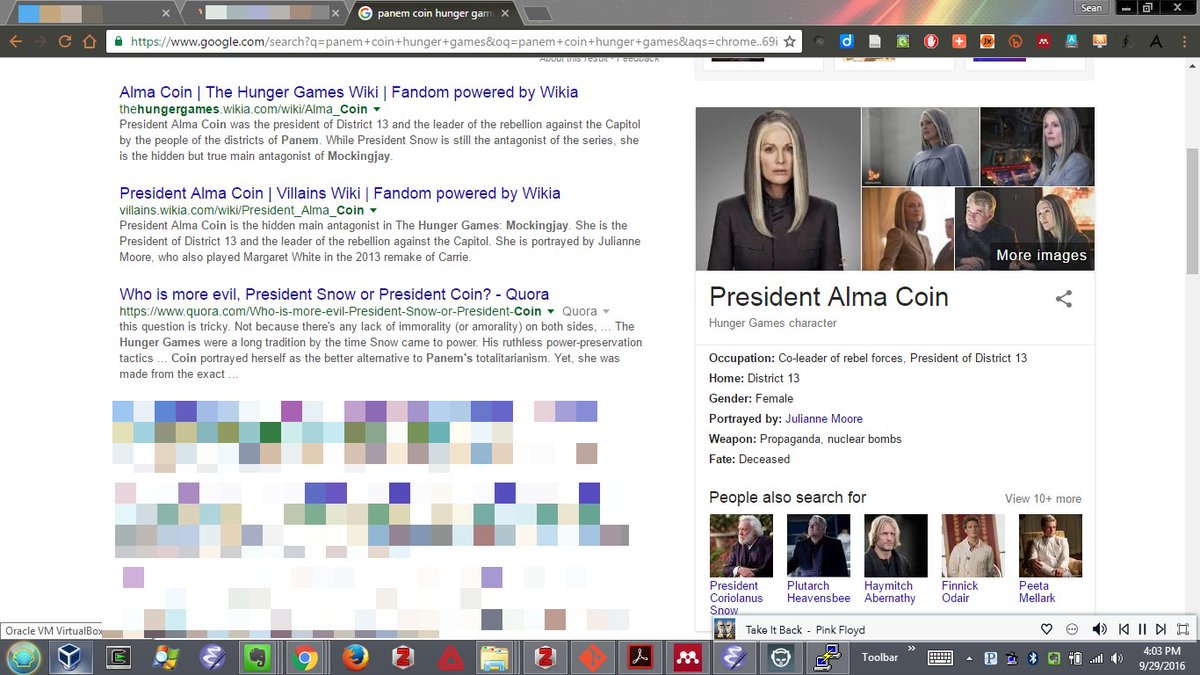Screen dimensions: 1200x675
Task: Bookmark this page with the star icon
Action: tap(790, 42)
